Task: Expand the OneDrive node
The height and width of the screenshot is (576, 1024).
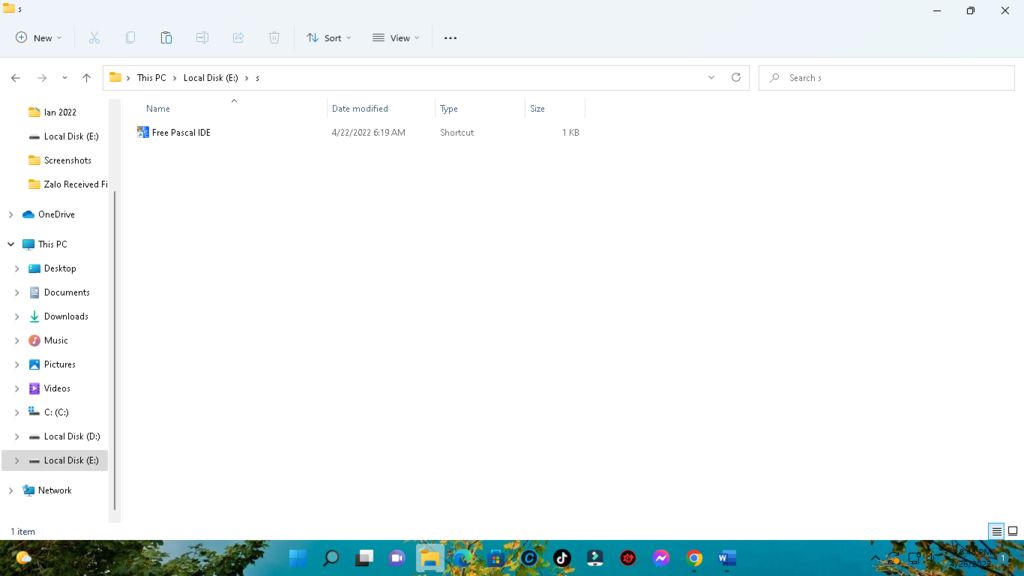Action: 10,214
